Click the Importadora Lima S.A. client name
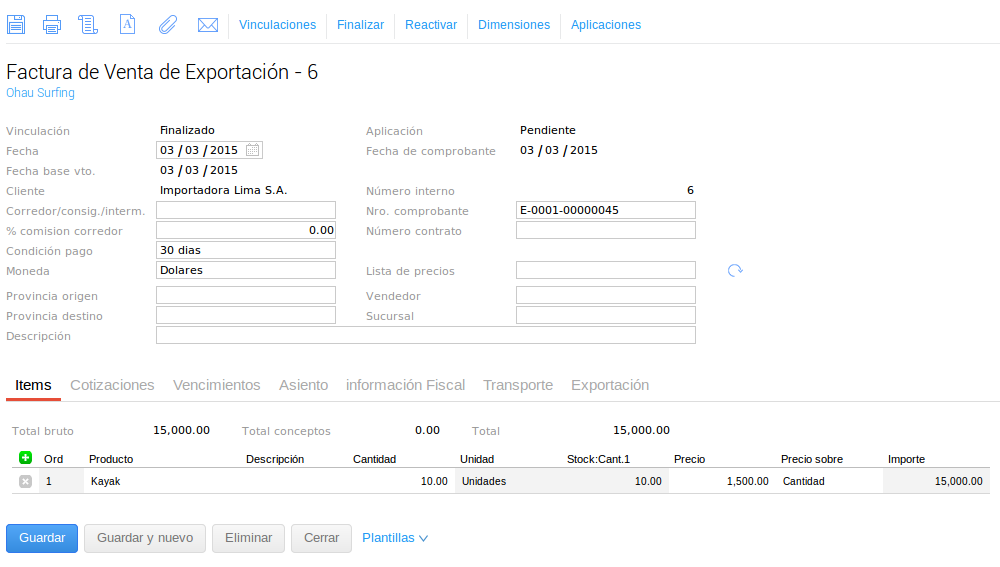The image size is (1000, 567). click(x=223, y=190)
